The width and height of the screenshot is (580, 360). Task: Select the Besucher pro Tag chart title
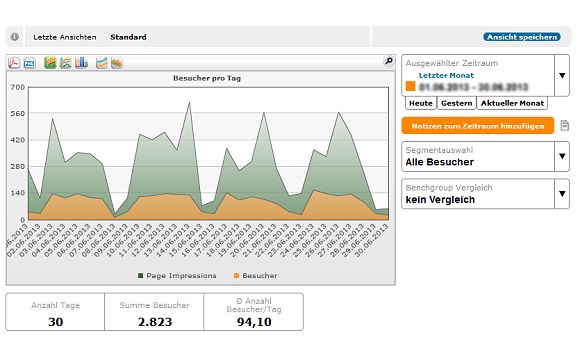(x=207, y=78)
